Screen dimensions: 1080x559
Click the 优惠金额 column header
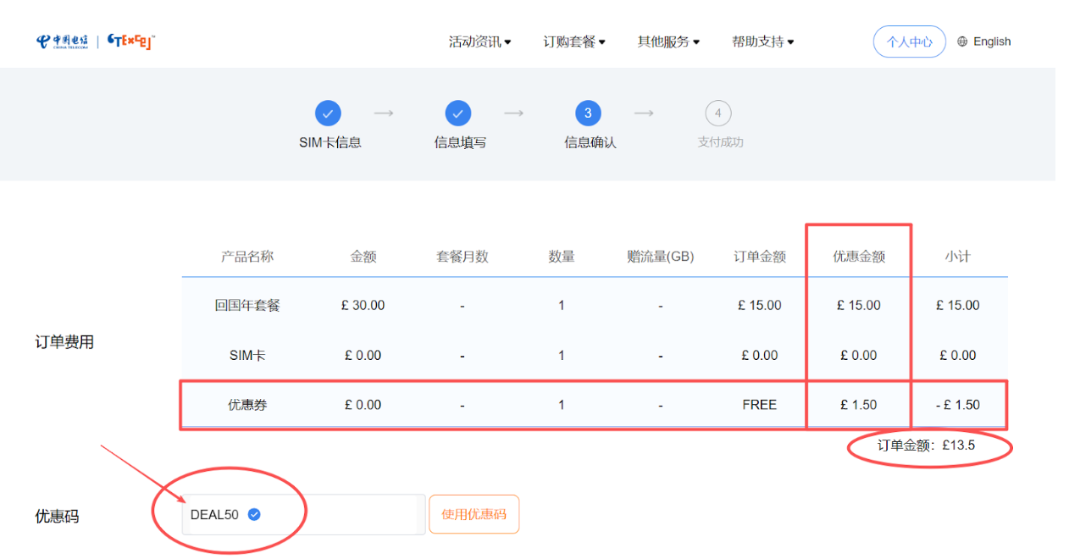(859, 256)
